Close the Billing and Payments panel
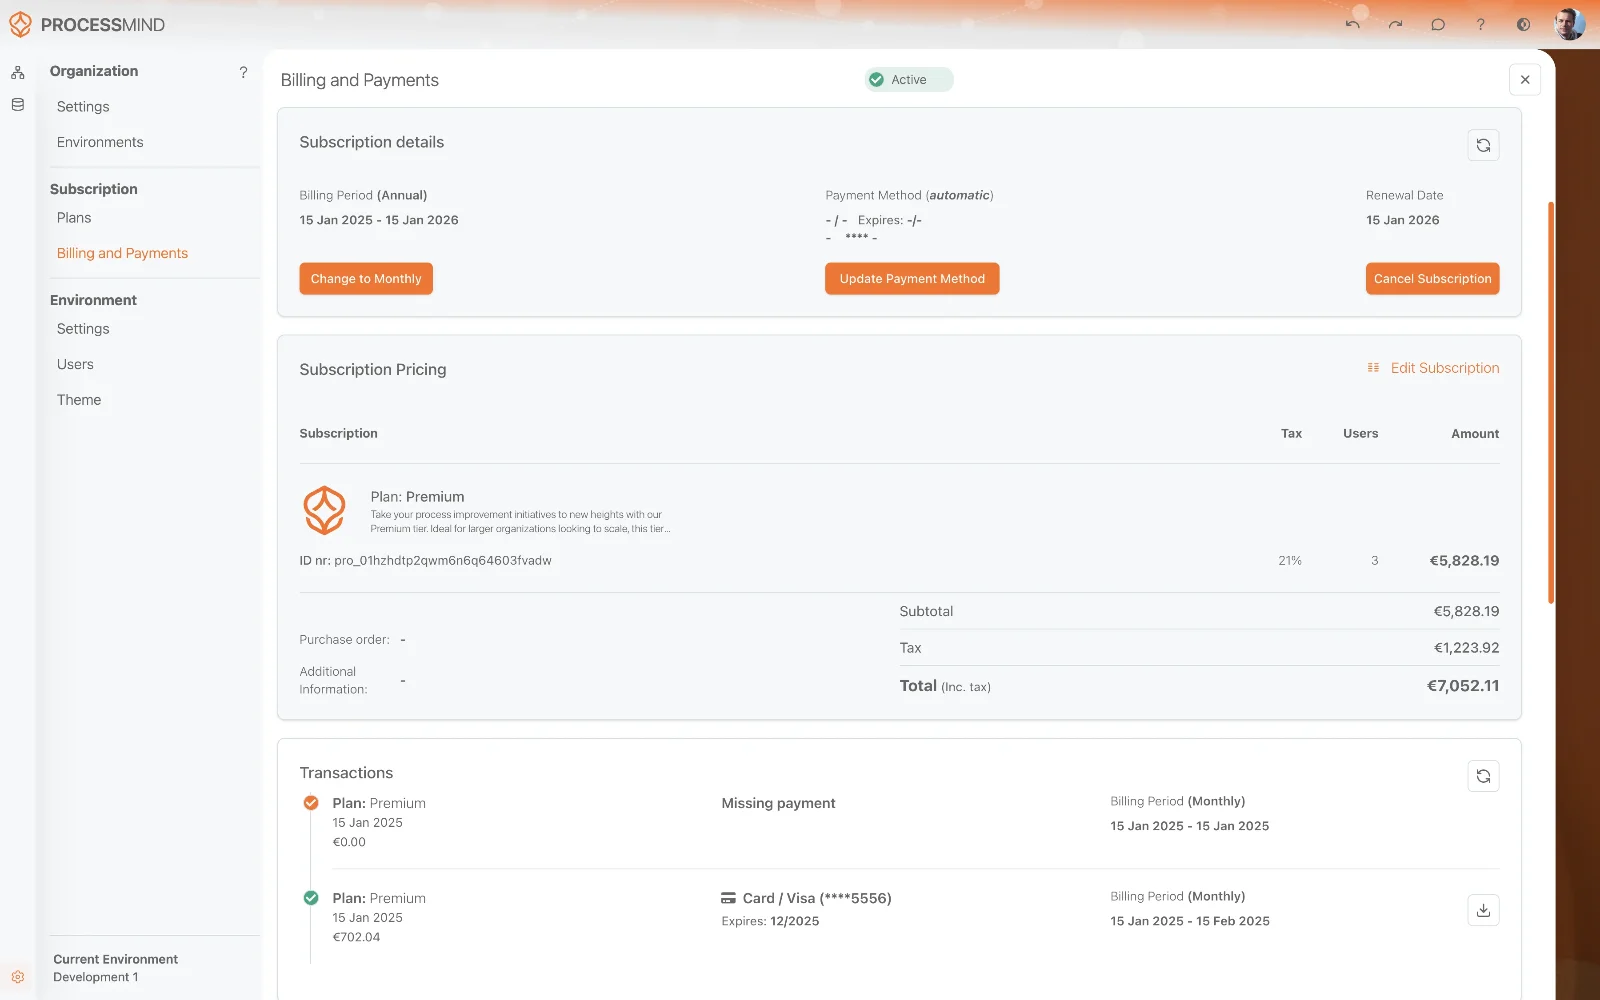Viewport: 1600px width, 1000px height. tap(1525, 80)
